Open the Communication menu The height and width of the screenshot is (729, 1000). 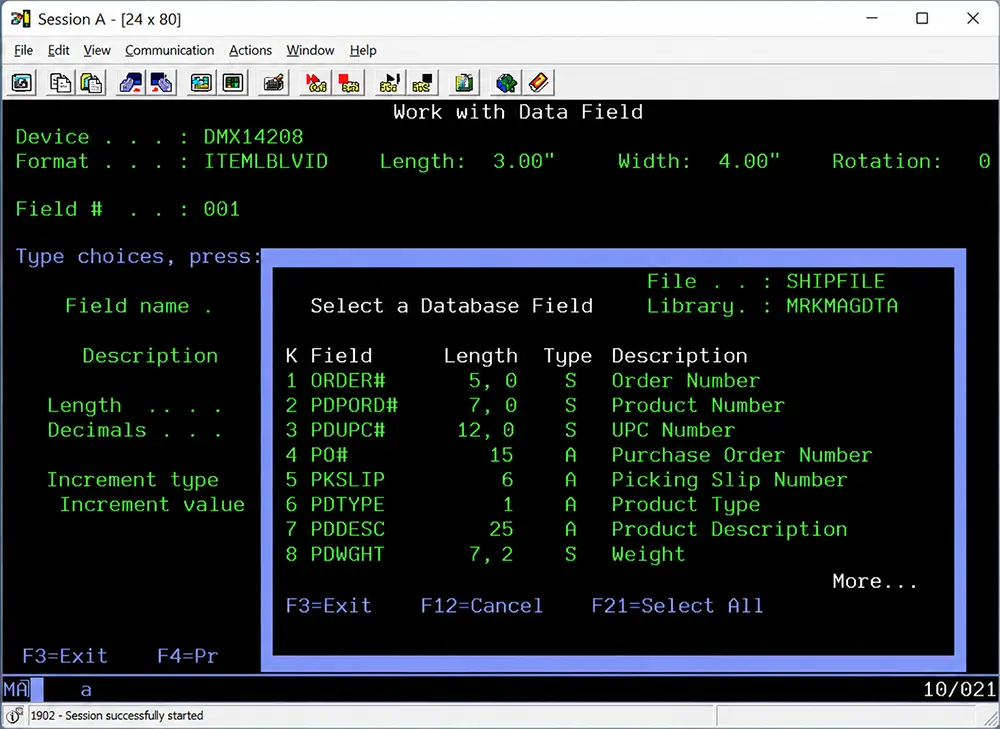pos(169,50)
